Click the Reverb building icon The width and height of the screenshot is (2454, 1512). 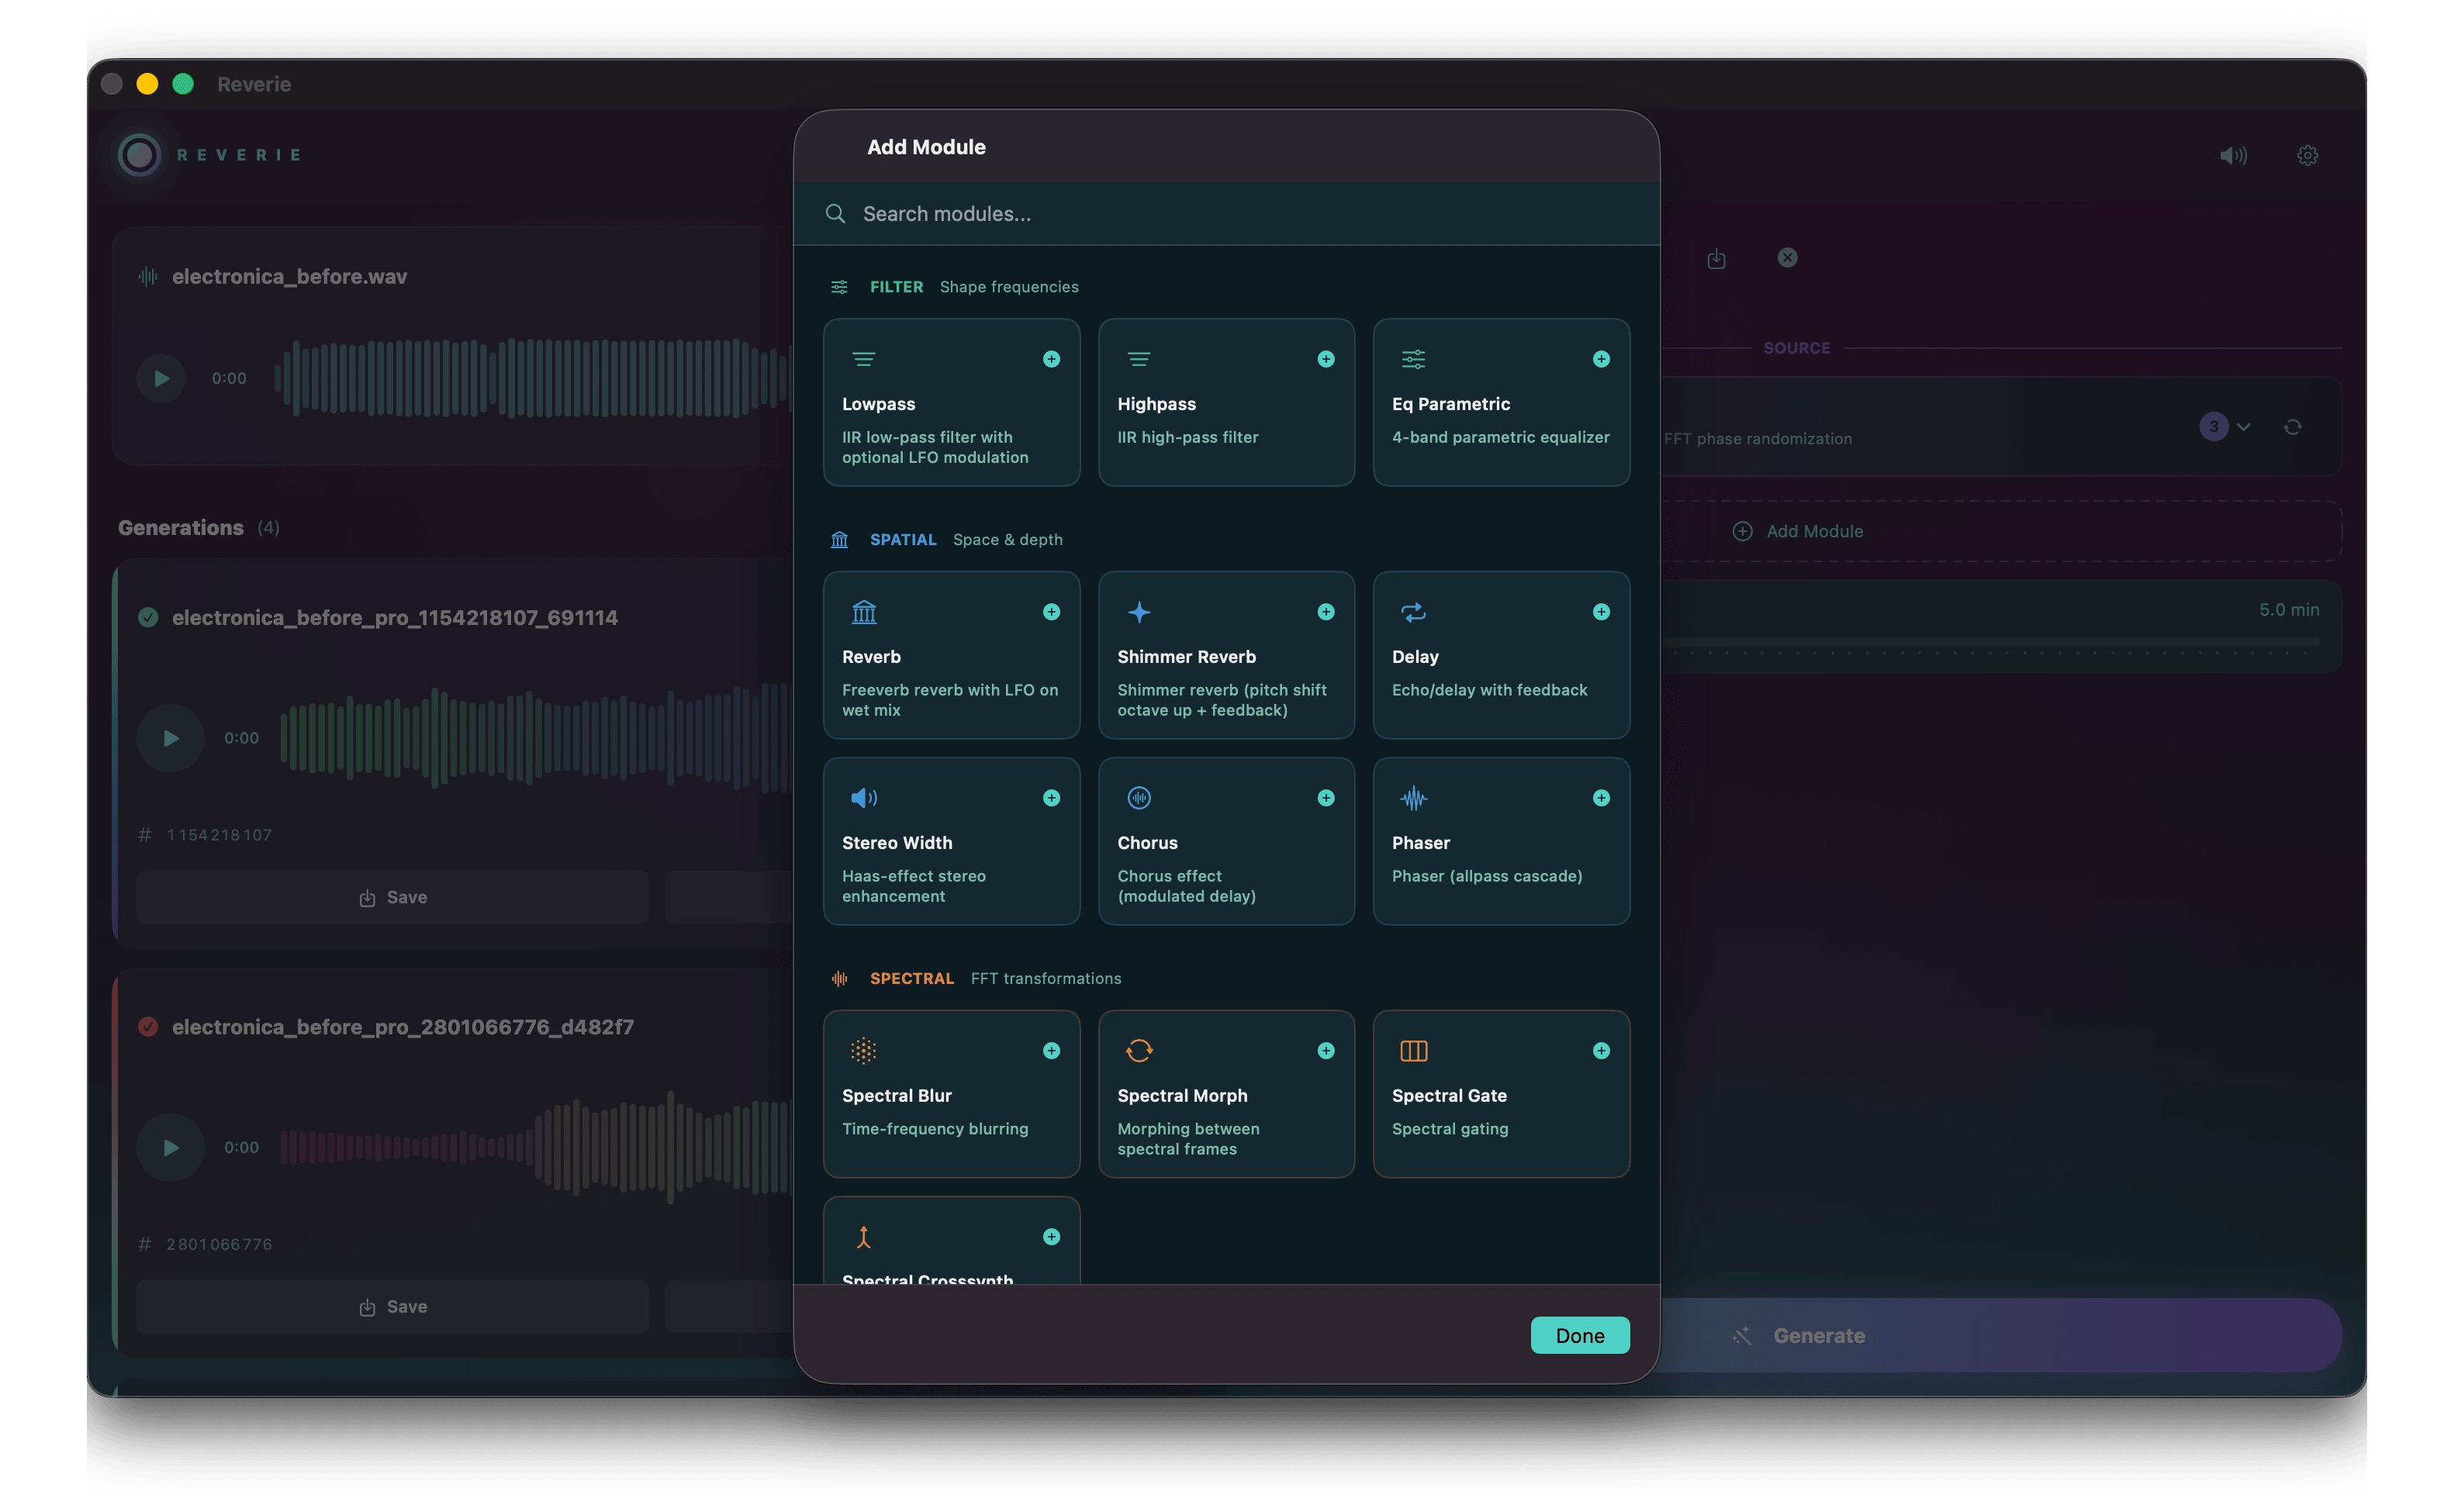[864, 612]
